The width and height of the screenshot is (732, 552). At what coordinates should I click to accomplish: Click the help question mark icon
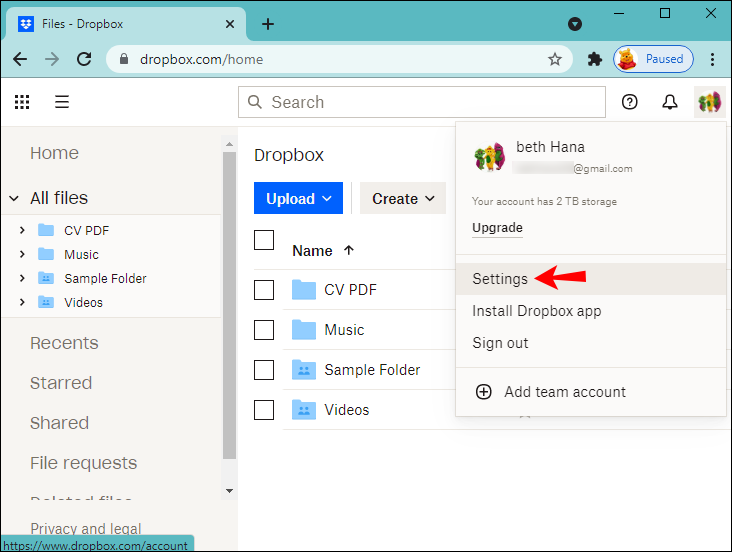coord(629,102)
